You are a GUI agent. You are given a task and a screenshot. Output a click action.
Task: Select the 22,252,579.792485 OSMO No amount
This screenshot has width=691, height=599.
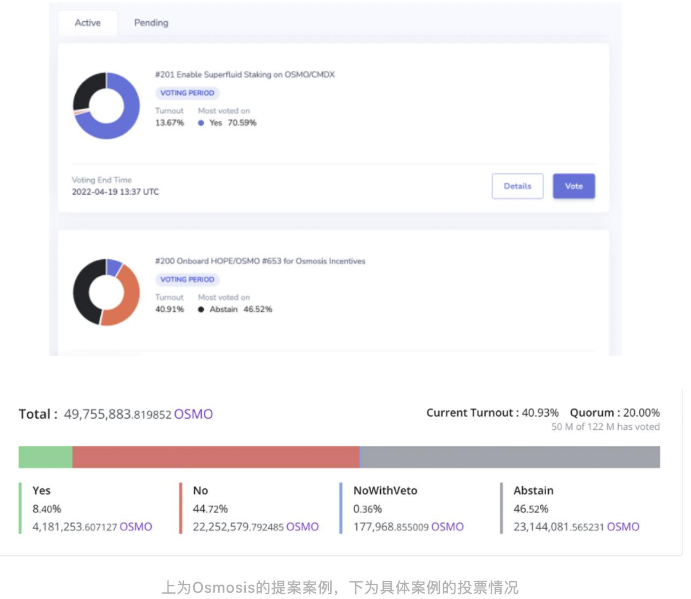256,527
